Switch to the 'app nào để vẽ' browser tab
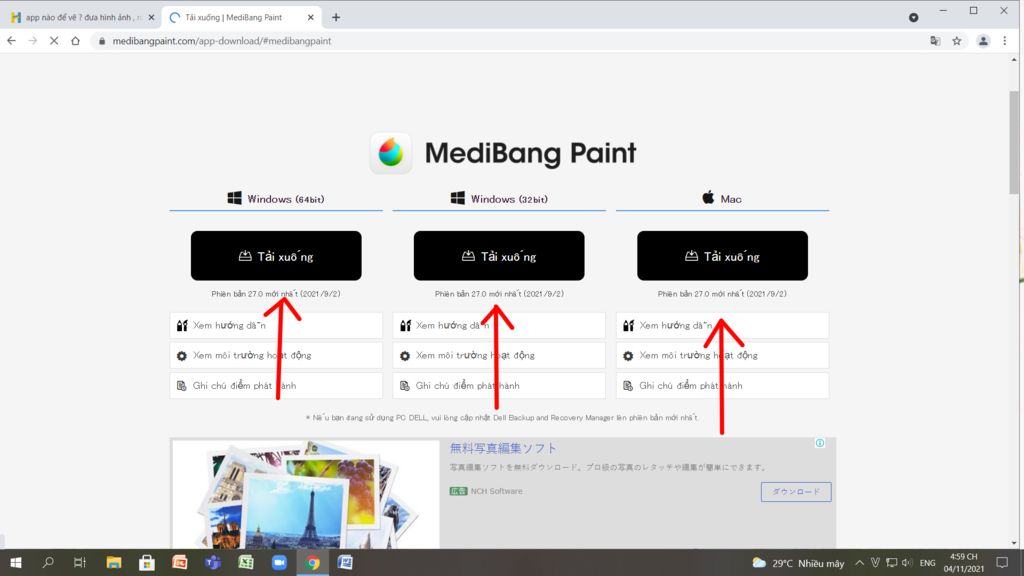Viewport: 1024px width, 576px height. (x=80, y=18)
